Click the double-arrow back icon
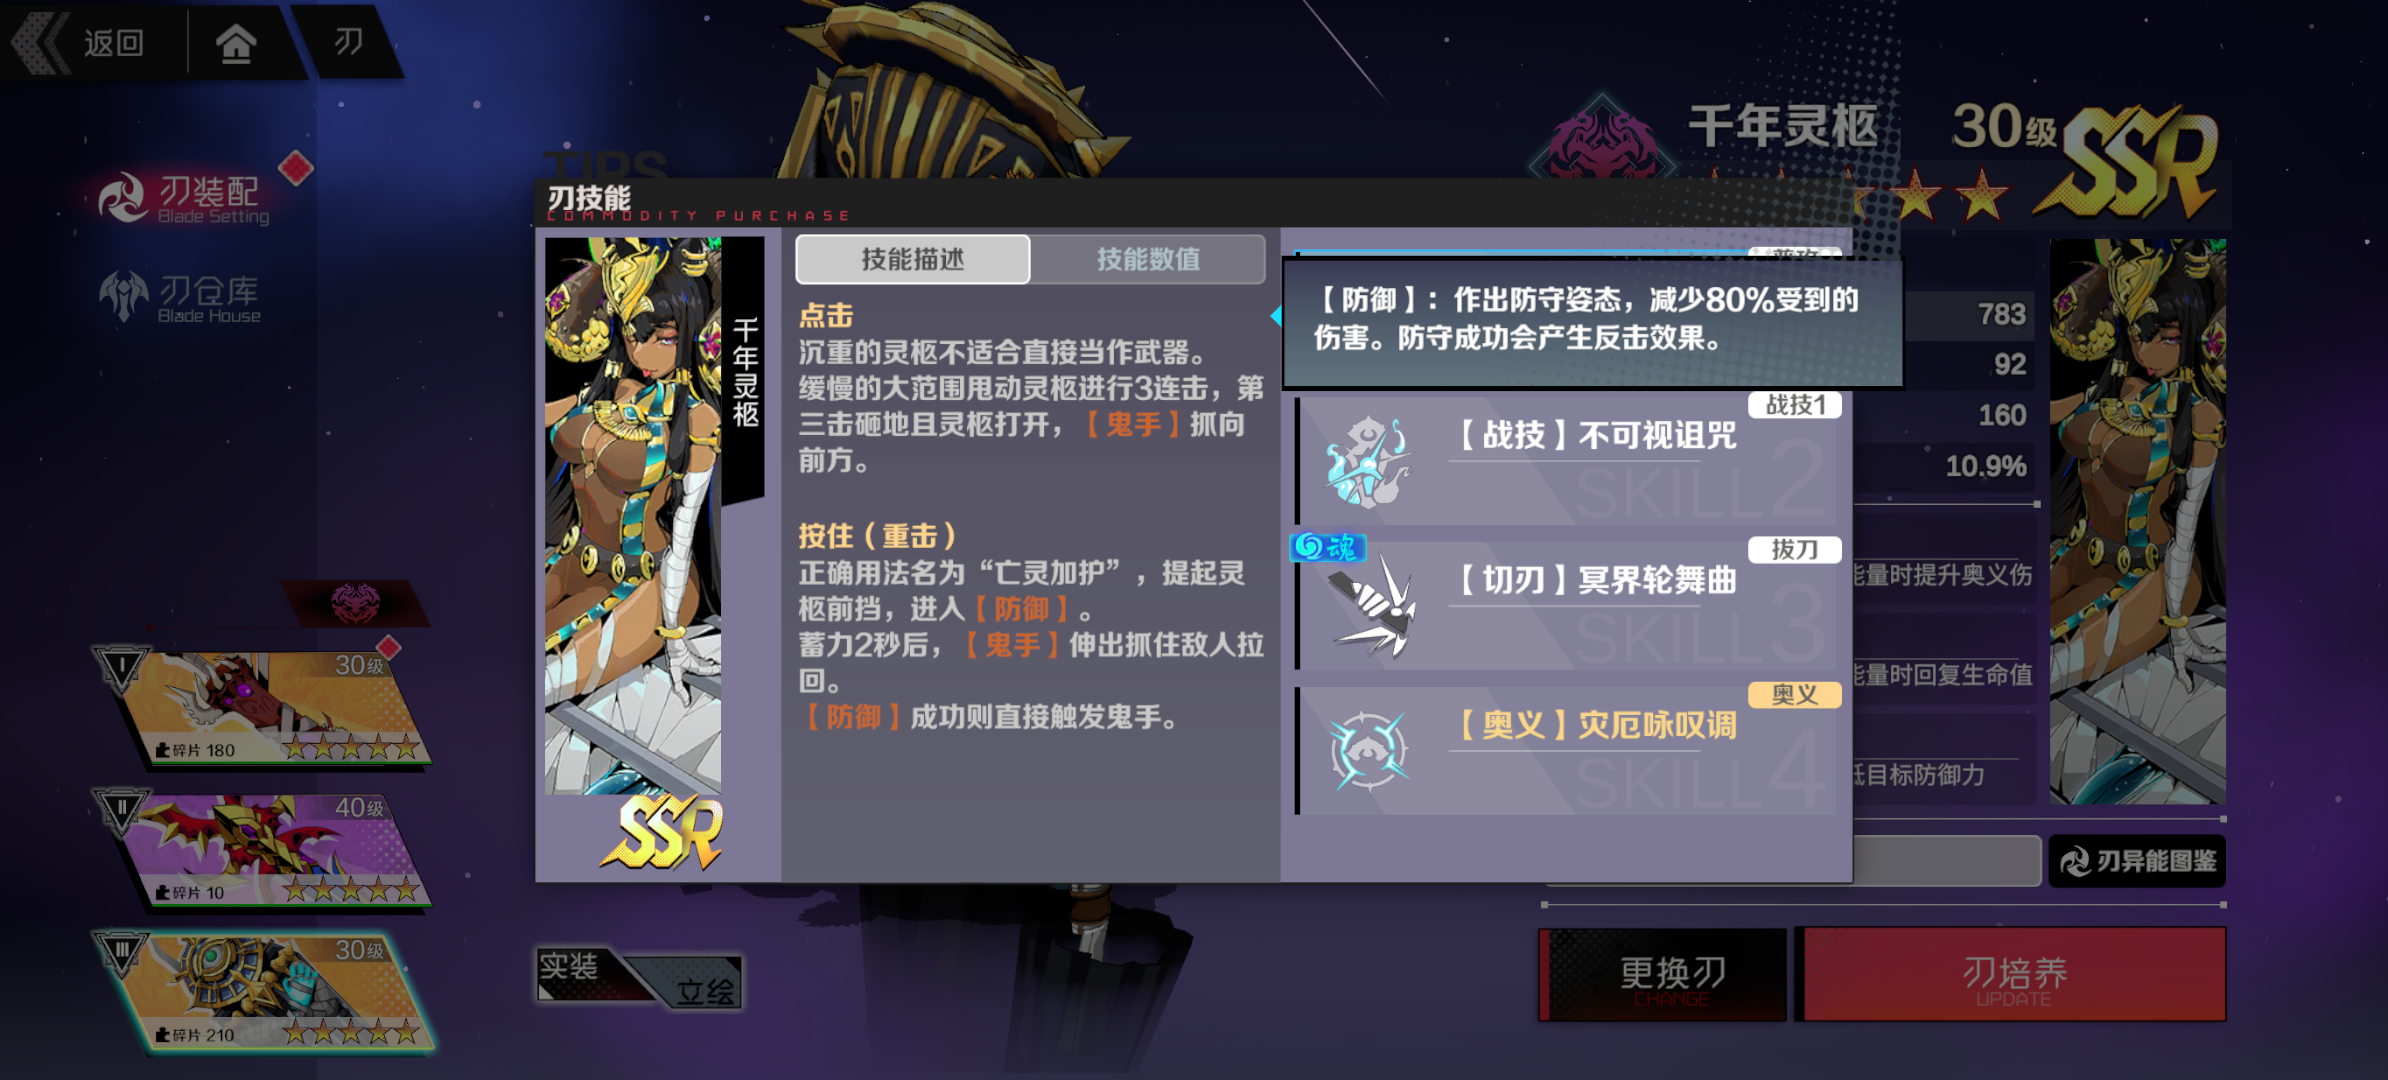This screenshot has width=2388, height=1080. 40,43
